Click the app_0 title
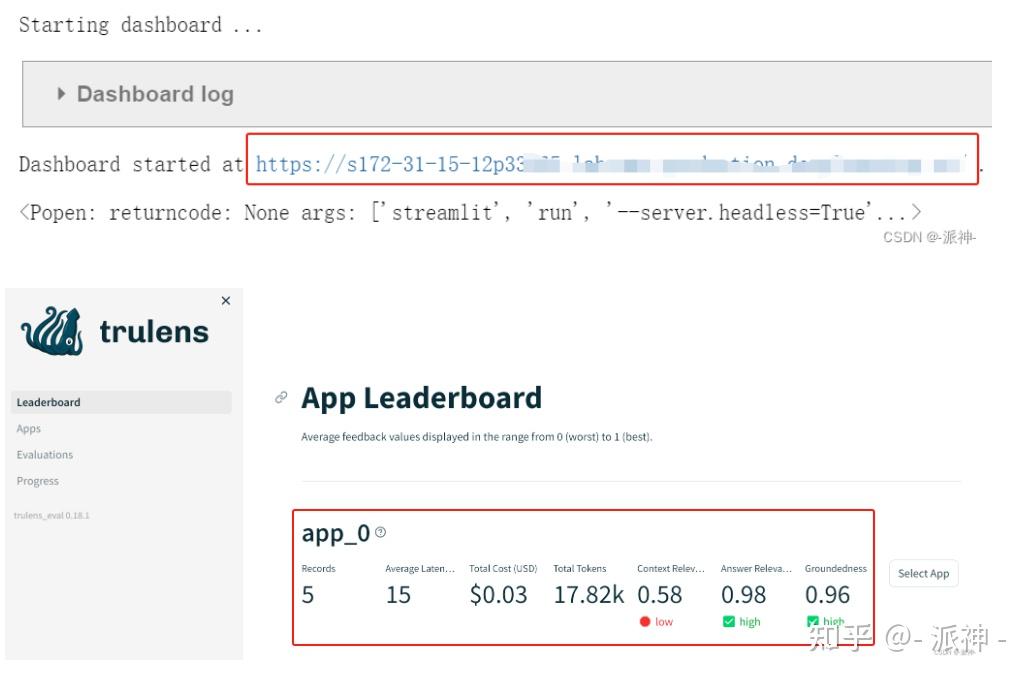 335,534
